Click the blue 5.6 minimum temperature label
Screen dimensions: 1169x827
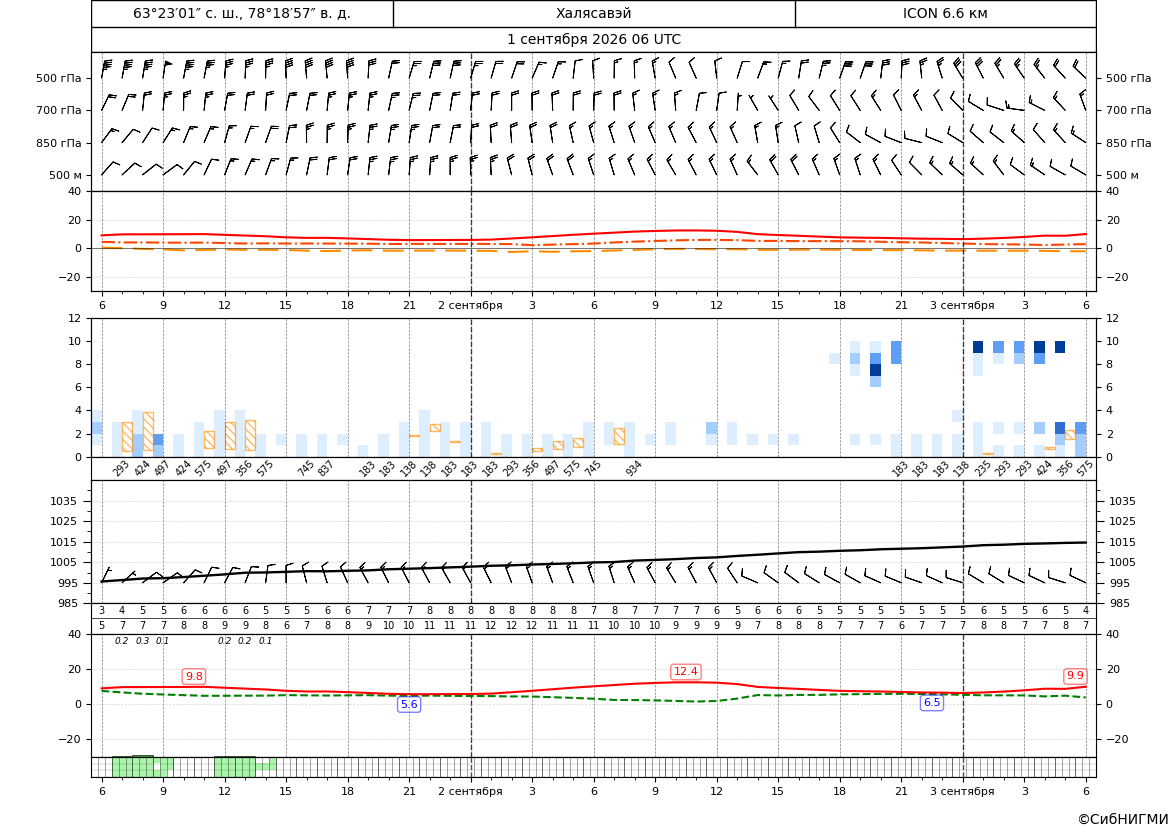tap(409, 704)
